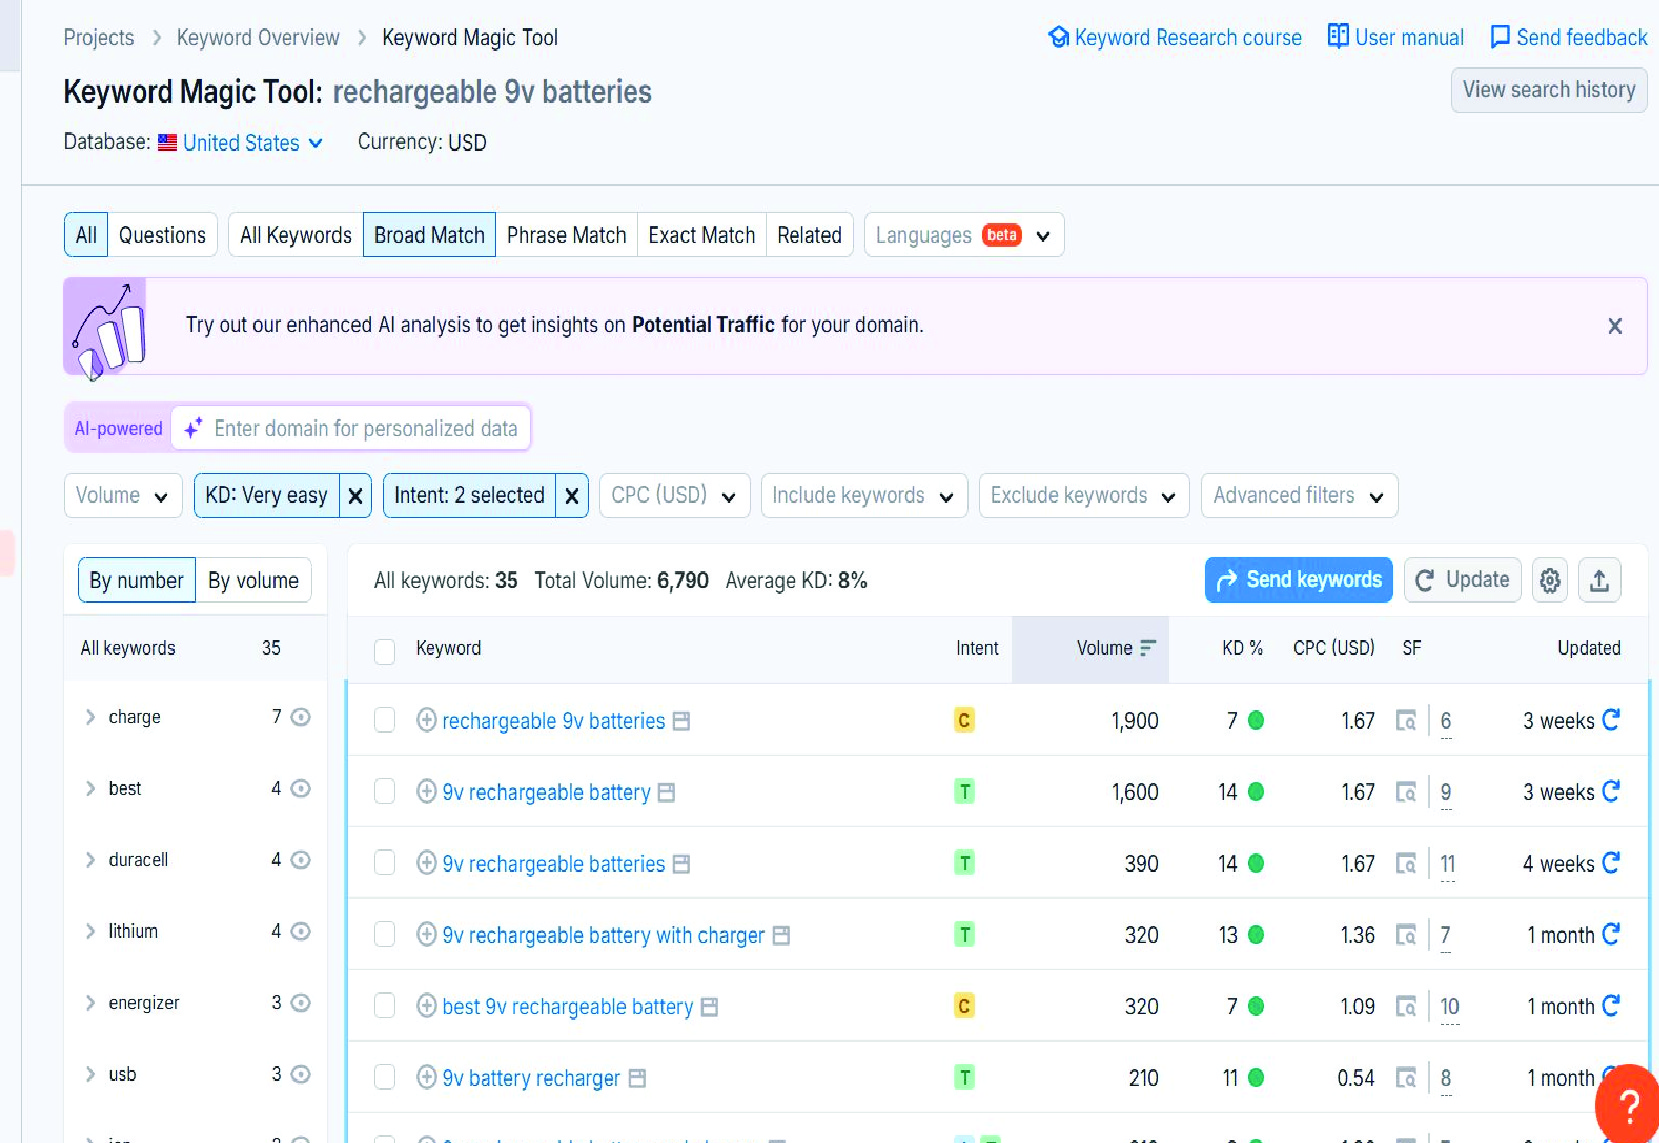Check the select-all keywords checkbox
This screenshot has width=1659, height=1143.
(x=384, y=650)
